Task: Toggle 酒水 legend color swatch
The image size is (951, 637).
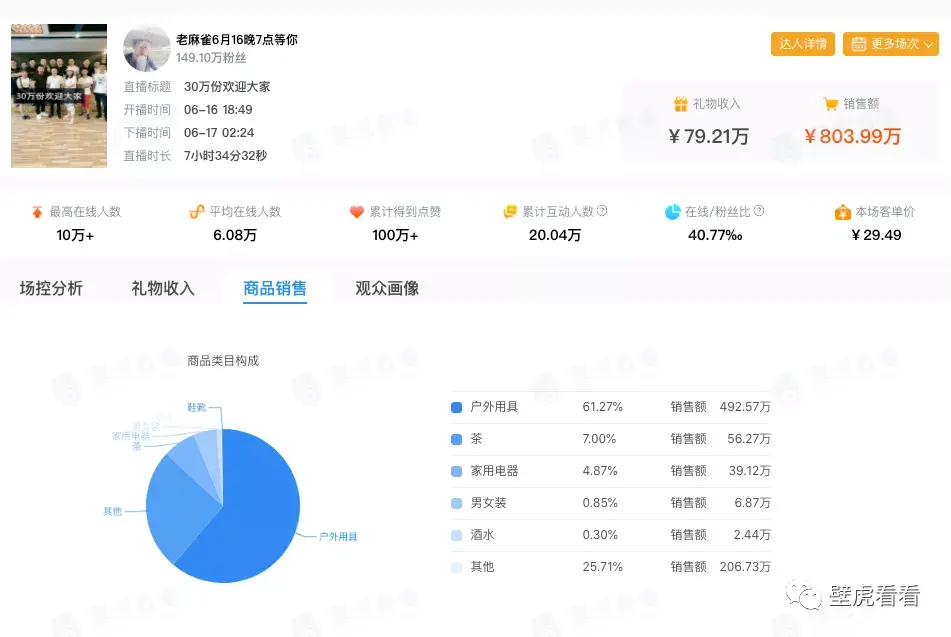Action: coord(457,535)
